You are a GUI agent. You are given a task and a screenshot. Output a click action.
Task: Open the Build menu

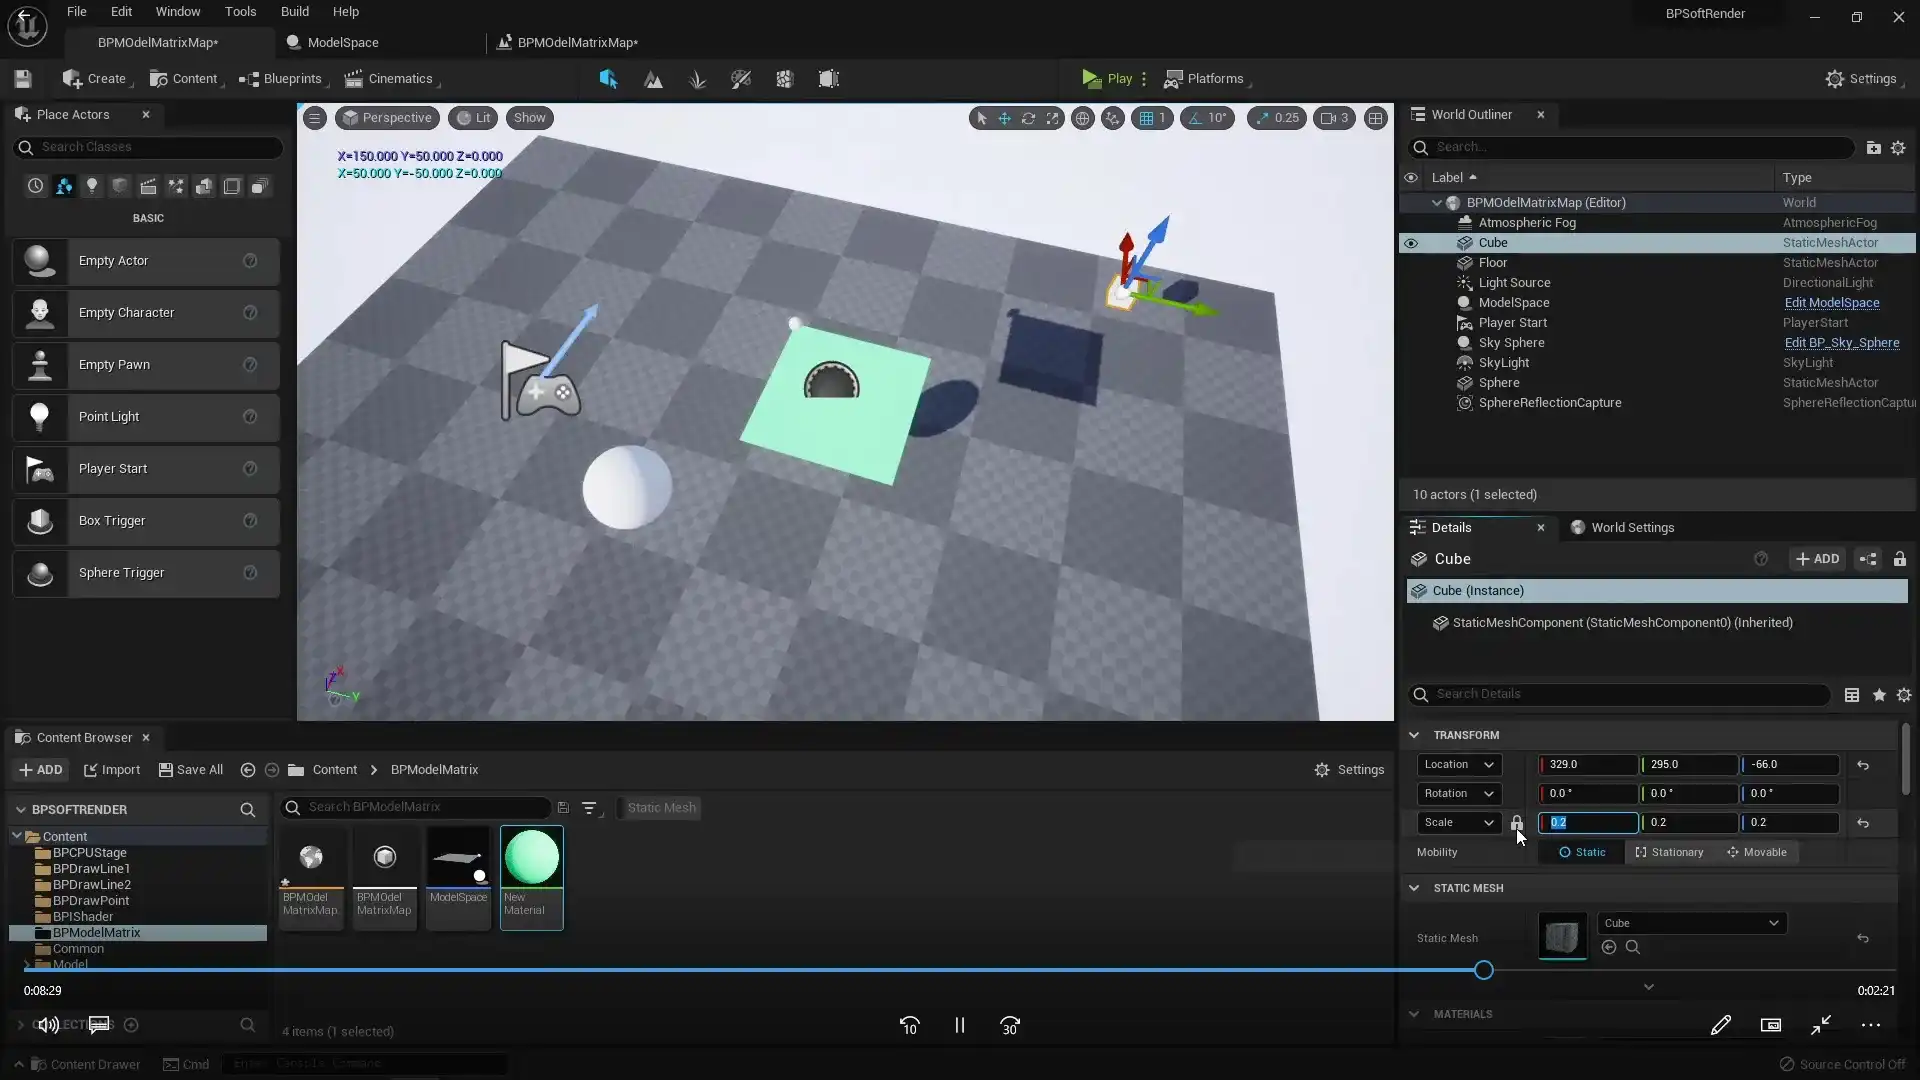[294, 12]
